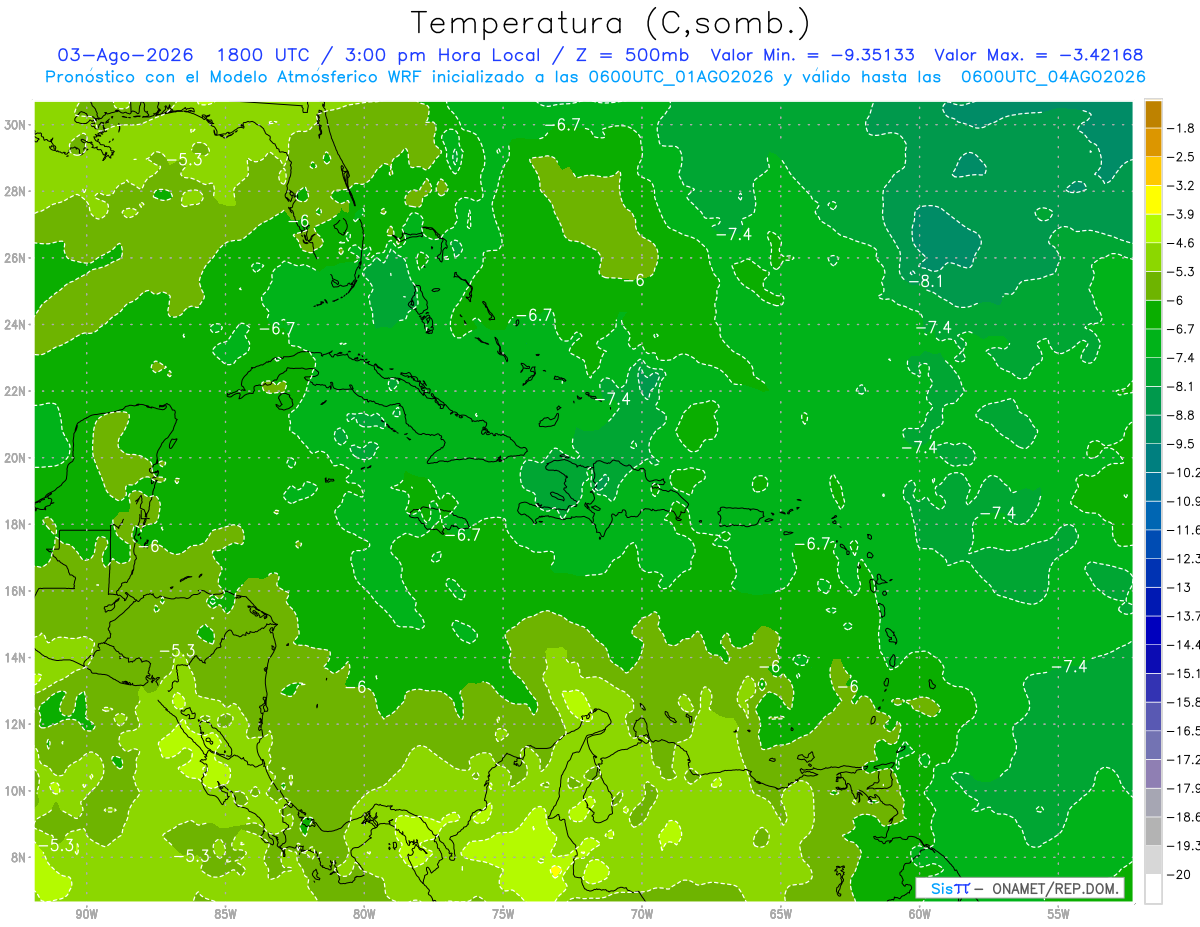Click the colorbar label "-13"
The image size is (1200, 927).
point(1179,587)
